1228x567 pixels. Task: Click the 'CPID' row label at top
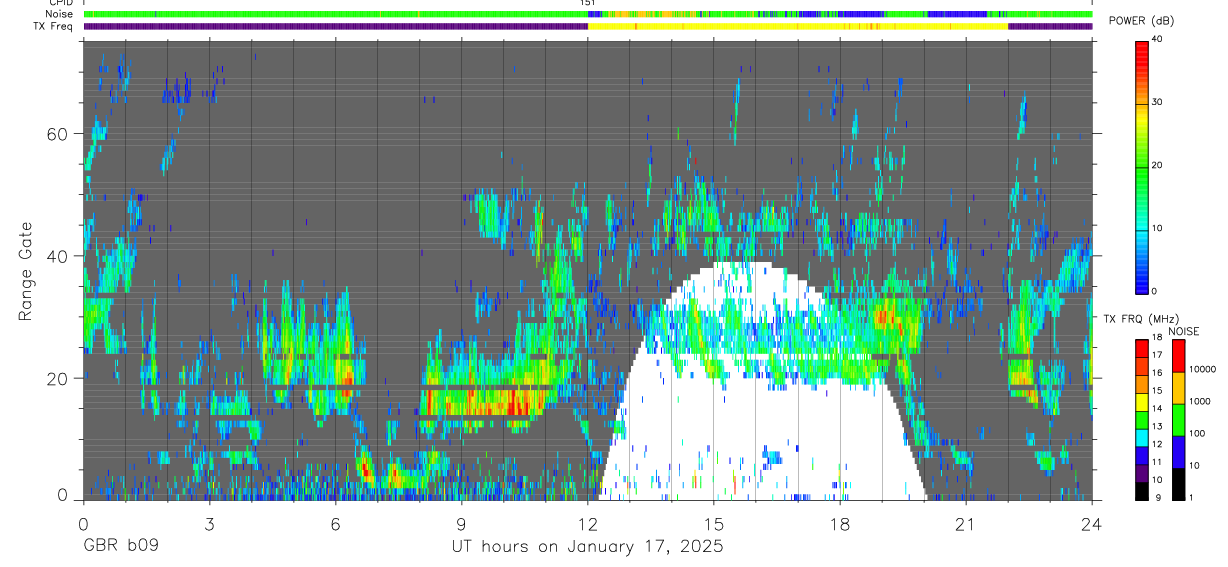coord(61,3)
